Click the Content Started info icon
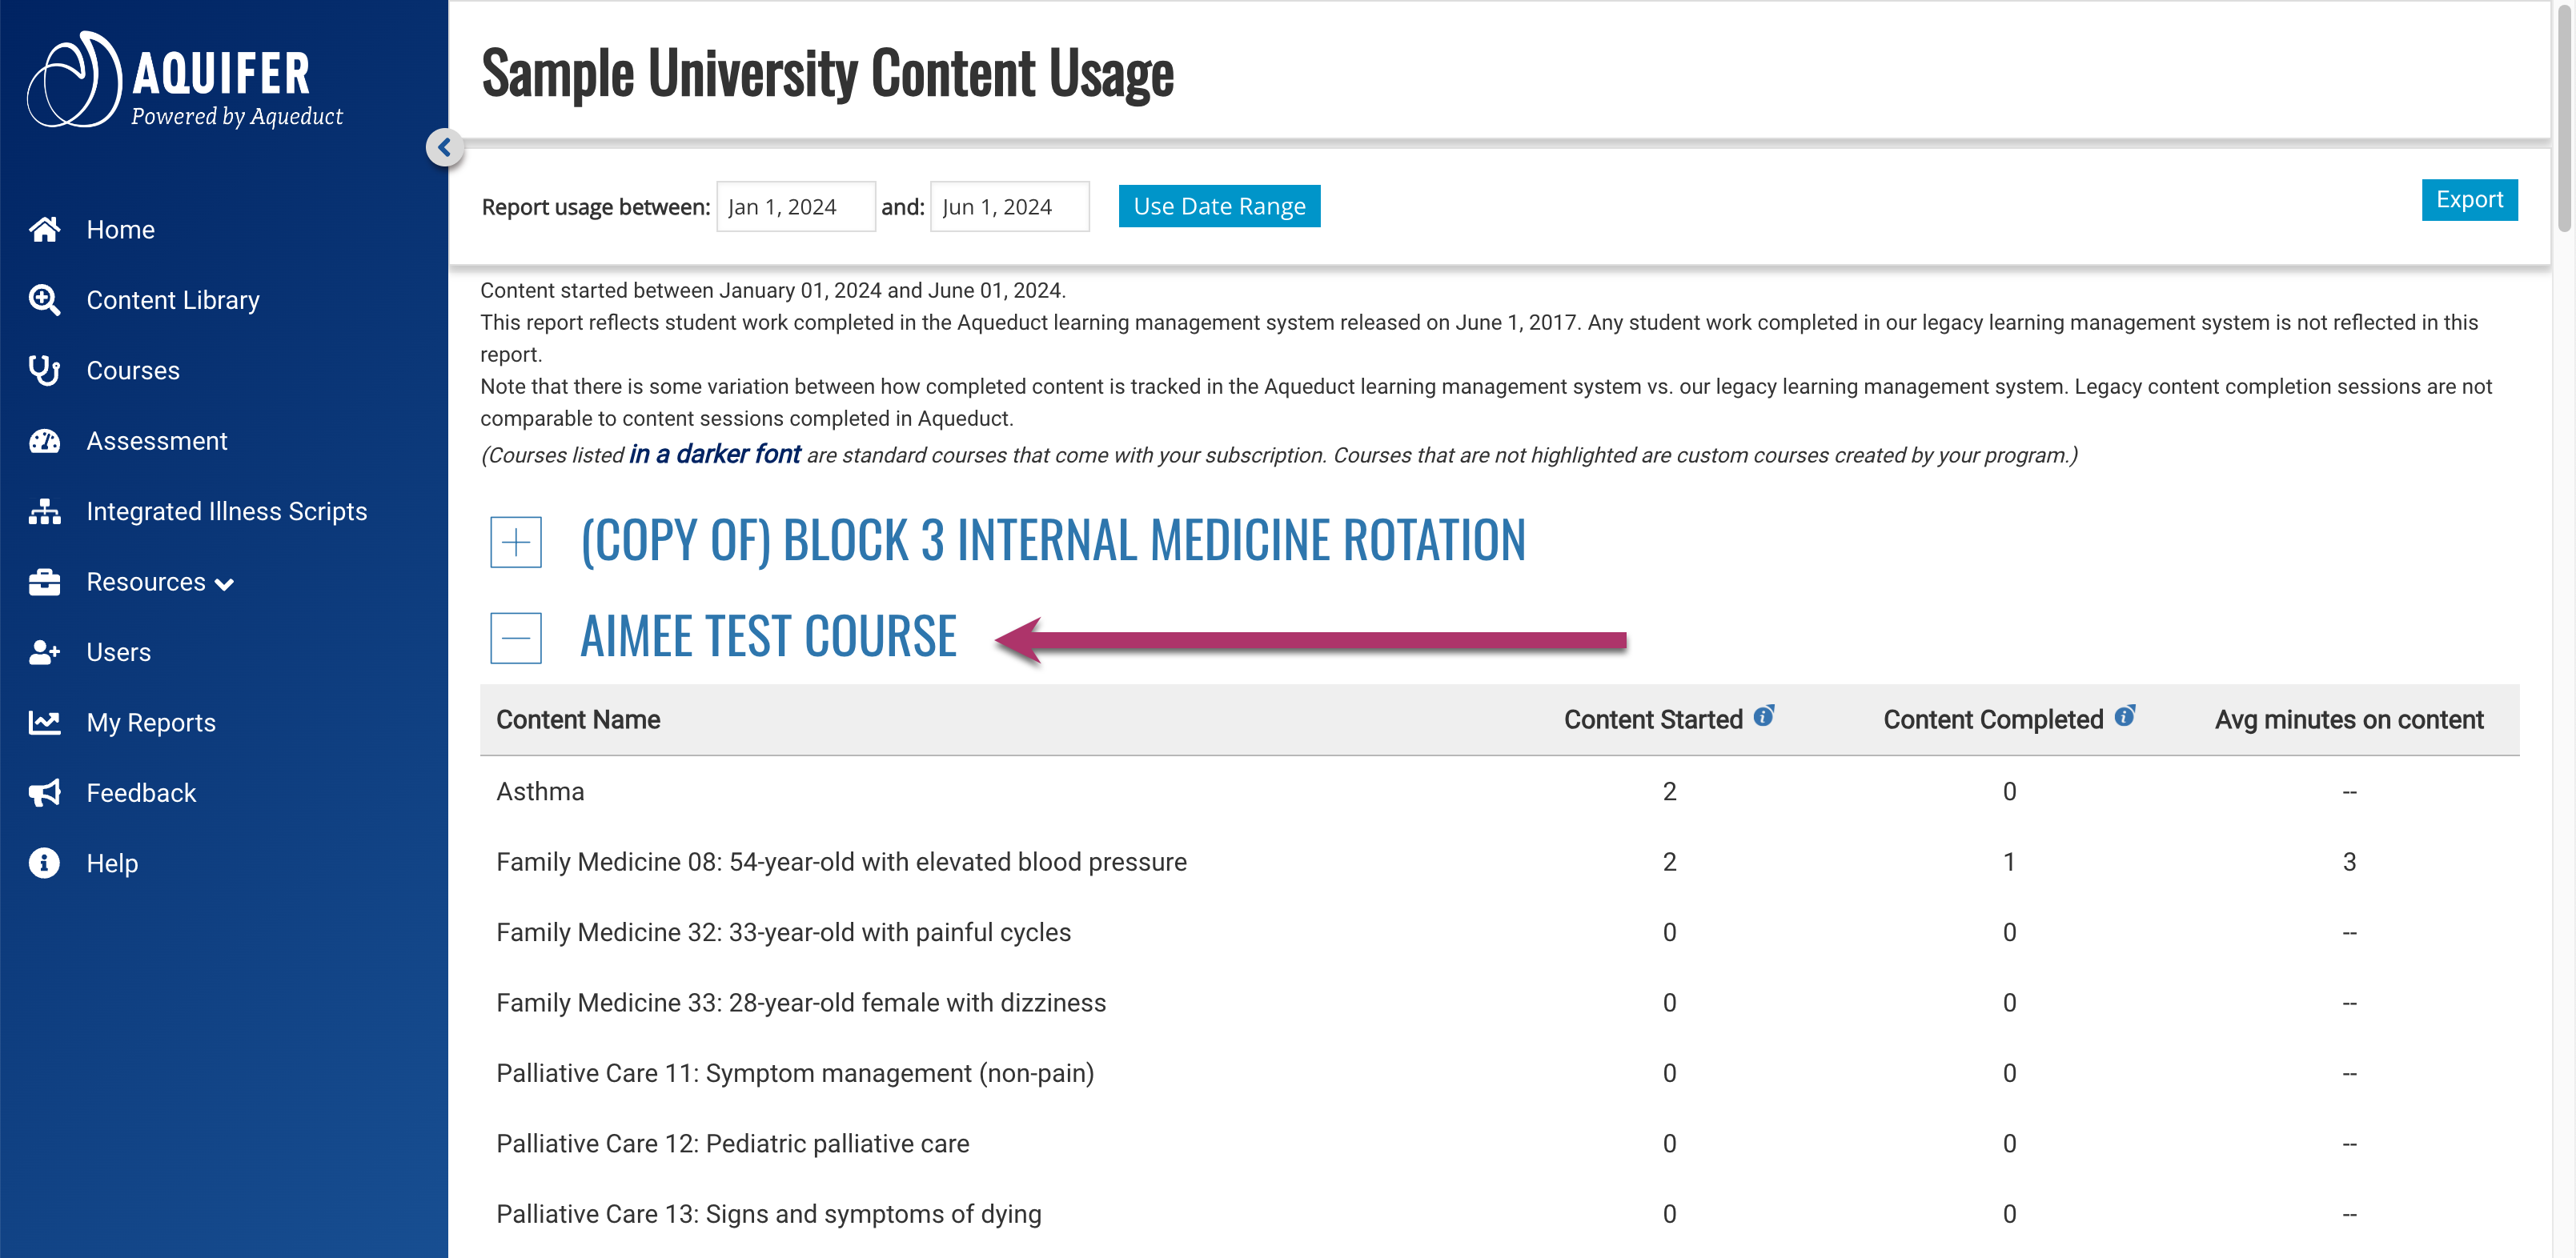 [1764, 716]
